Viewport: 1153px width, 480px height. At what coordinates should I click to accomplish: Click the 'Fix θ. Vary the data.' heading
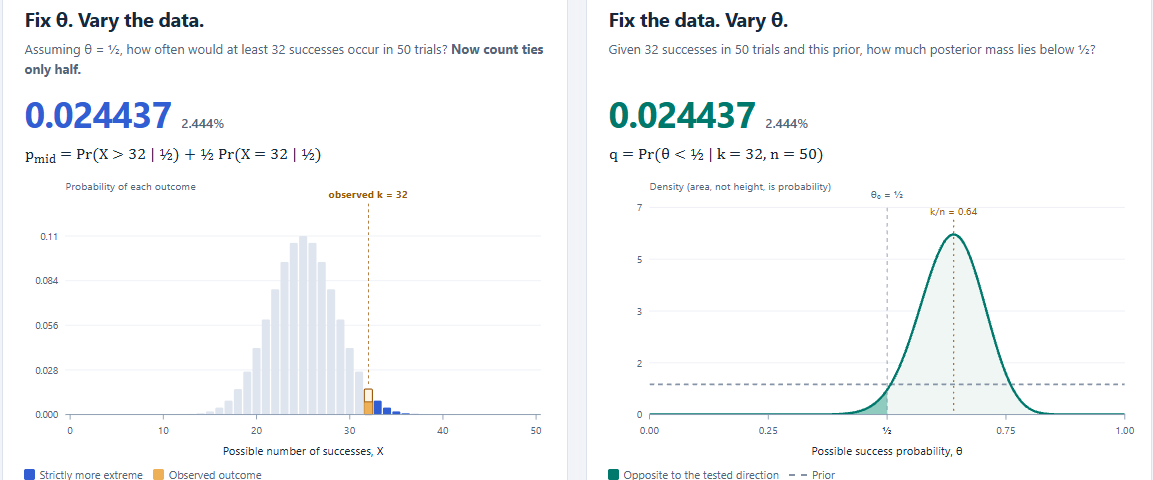pos(115,21)
